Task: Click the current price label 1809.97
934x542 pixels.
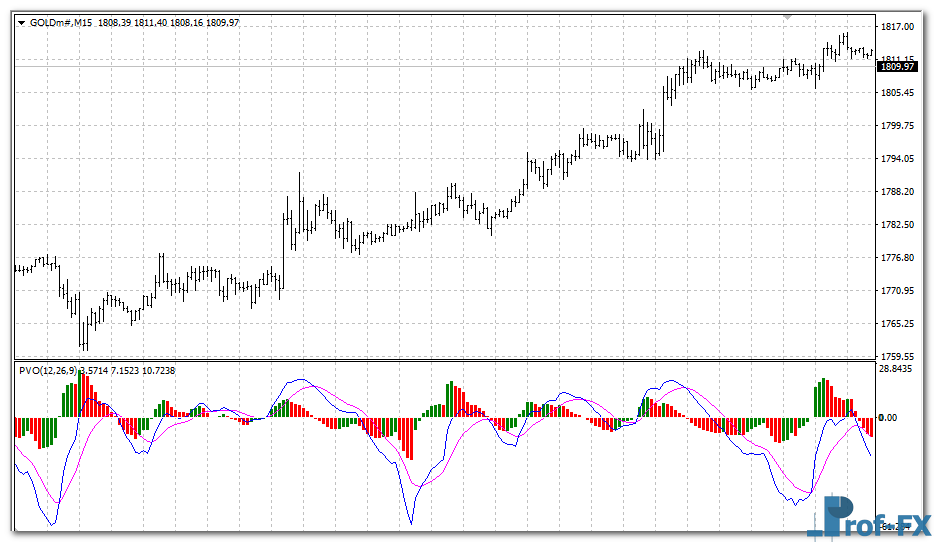Action: (895, 67)
